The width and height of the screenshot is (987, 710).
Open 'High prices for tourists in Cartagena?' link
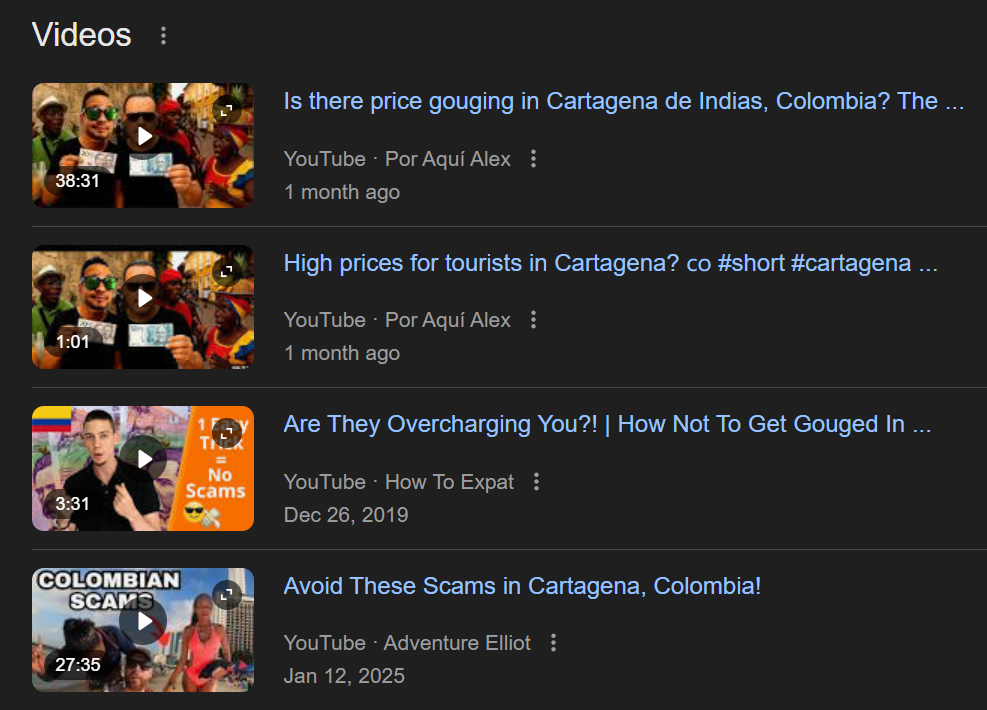[611, 263]
